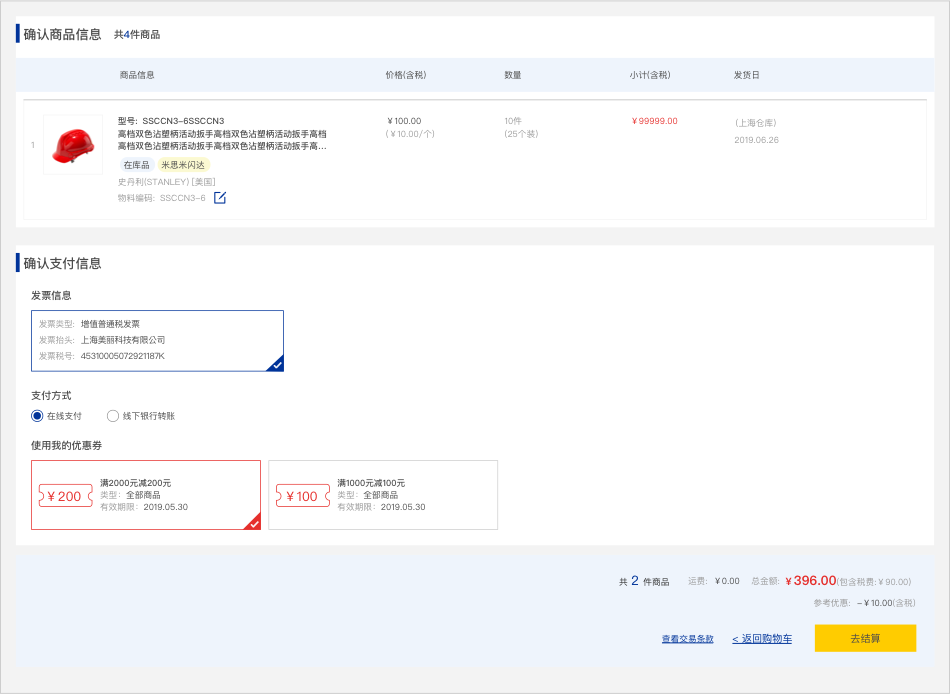The width and height of the screenshot is (950, 694).
Task: Open the product title 高档双色沾塑柄活动扳手
Action: pos(222,139)
